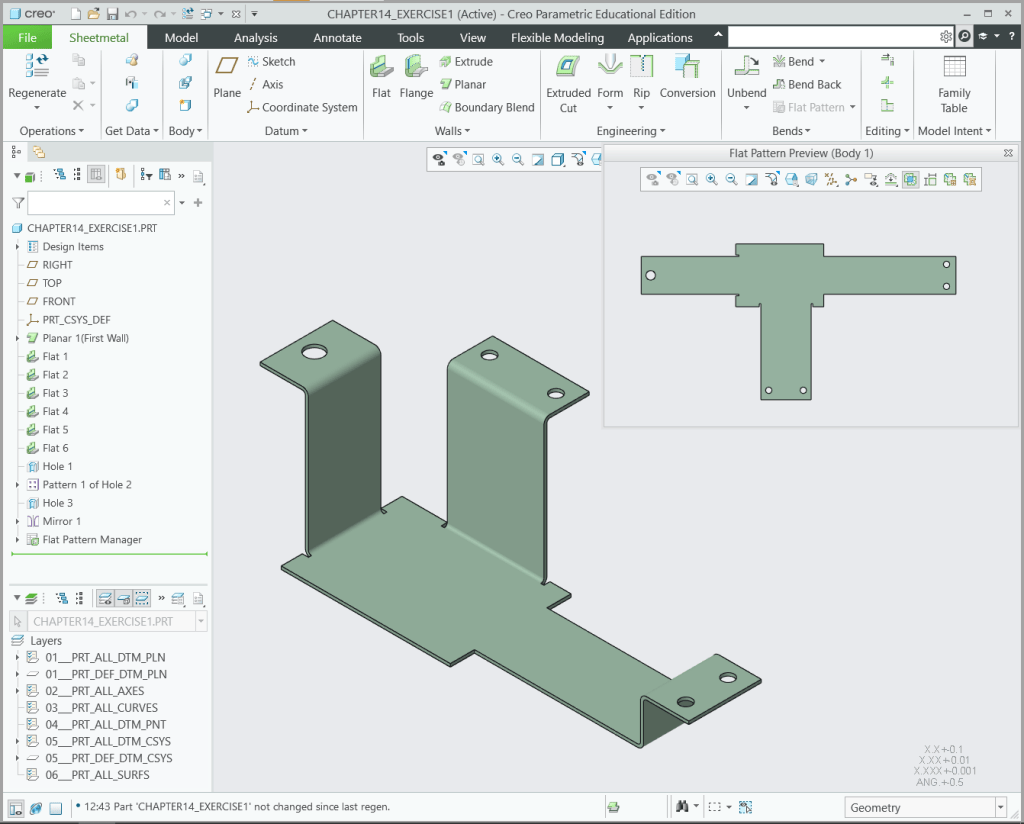This screenshot has width=1024, height=824.
Task: Zoom in inside Flat Pattern Preview toolbar
Action: click(711, 180)
